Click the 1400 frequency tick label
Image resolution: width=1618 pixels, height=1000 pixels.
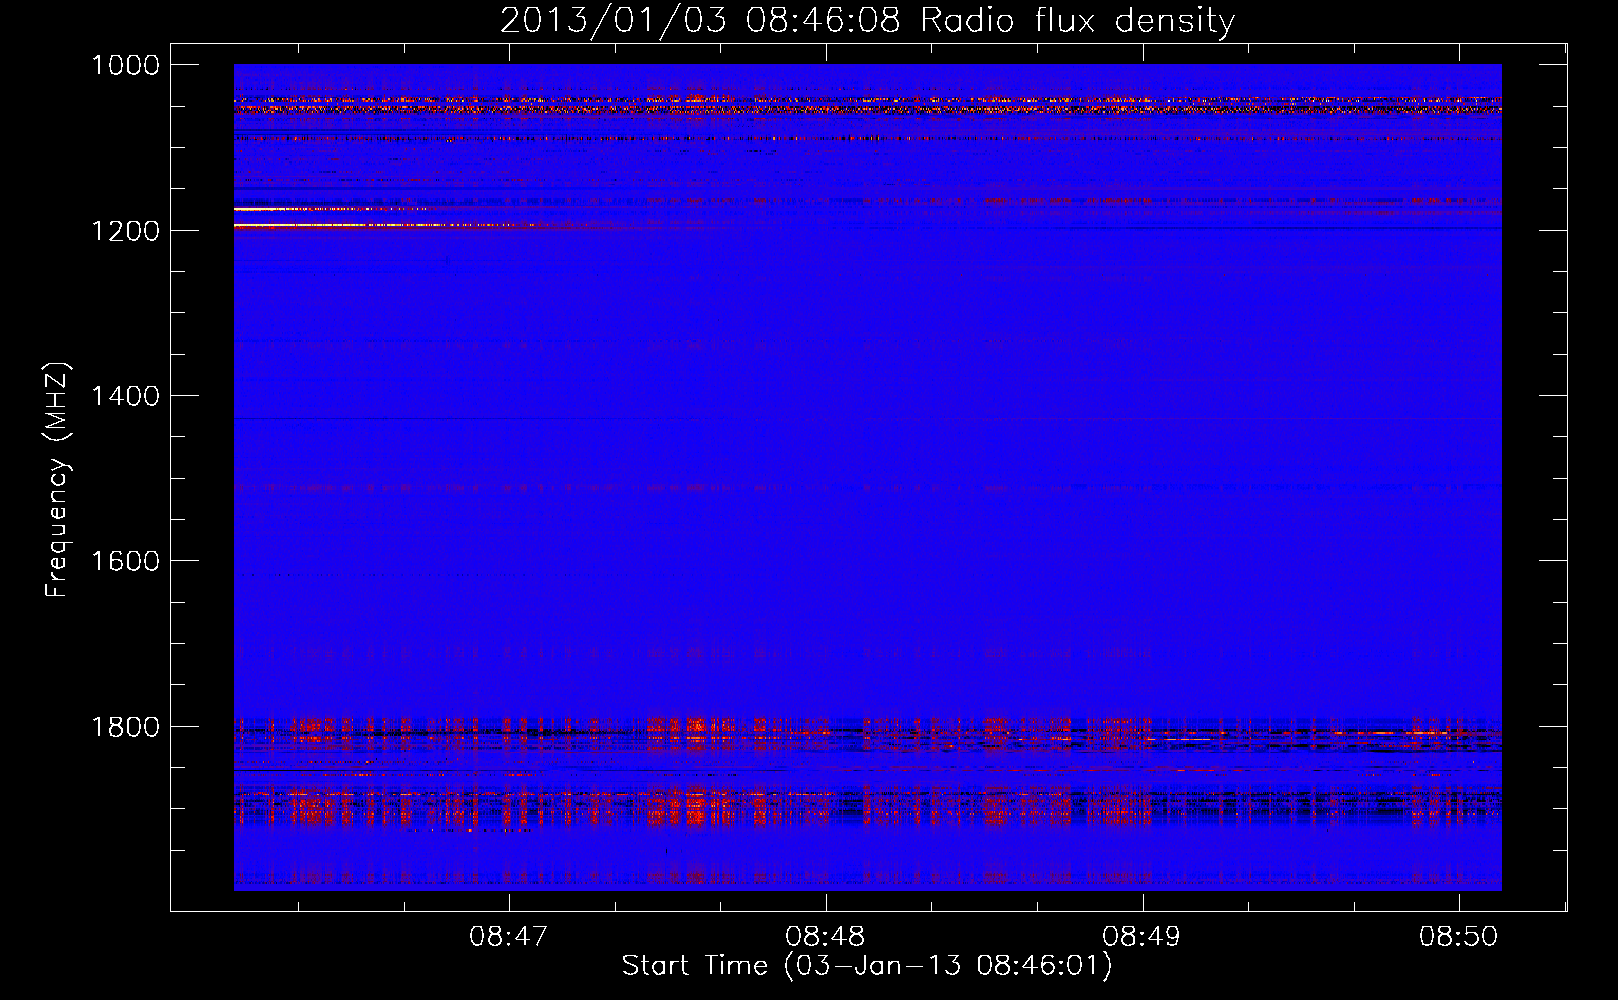[x=125, y=396]
